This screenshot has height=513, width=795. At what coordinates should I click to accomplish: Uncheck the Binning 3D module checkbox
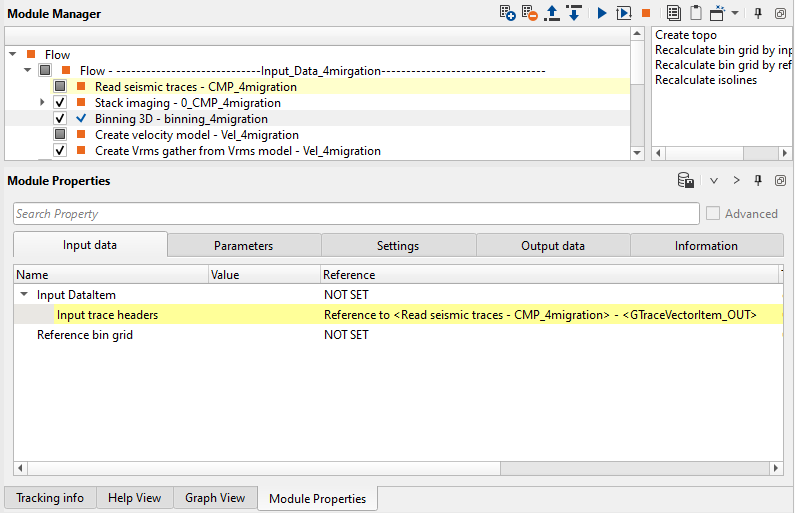point(60,119)
